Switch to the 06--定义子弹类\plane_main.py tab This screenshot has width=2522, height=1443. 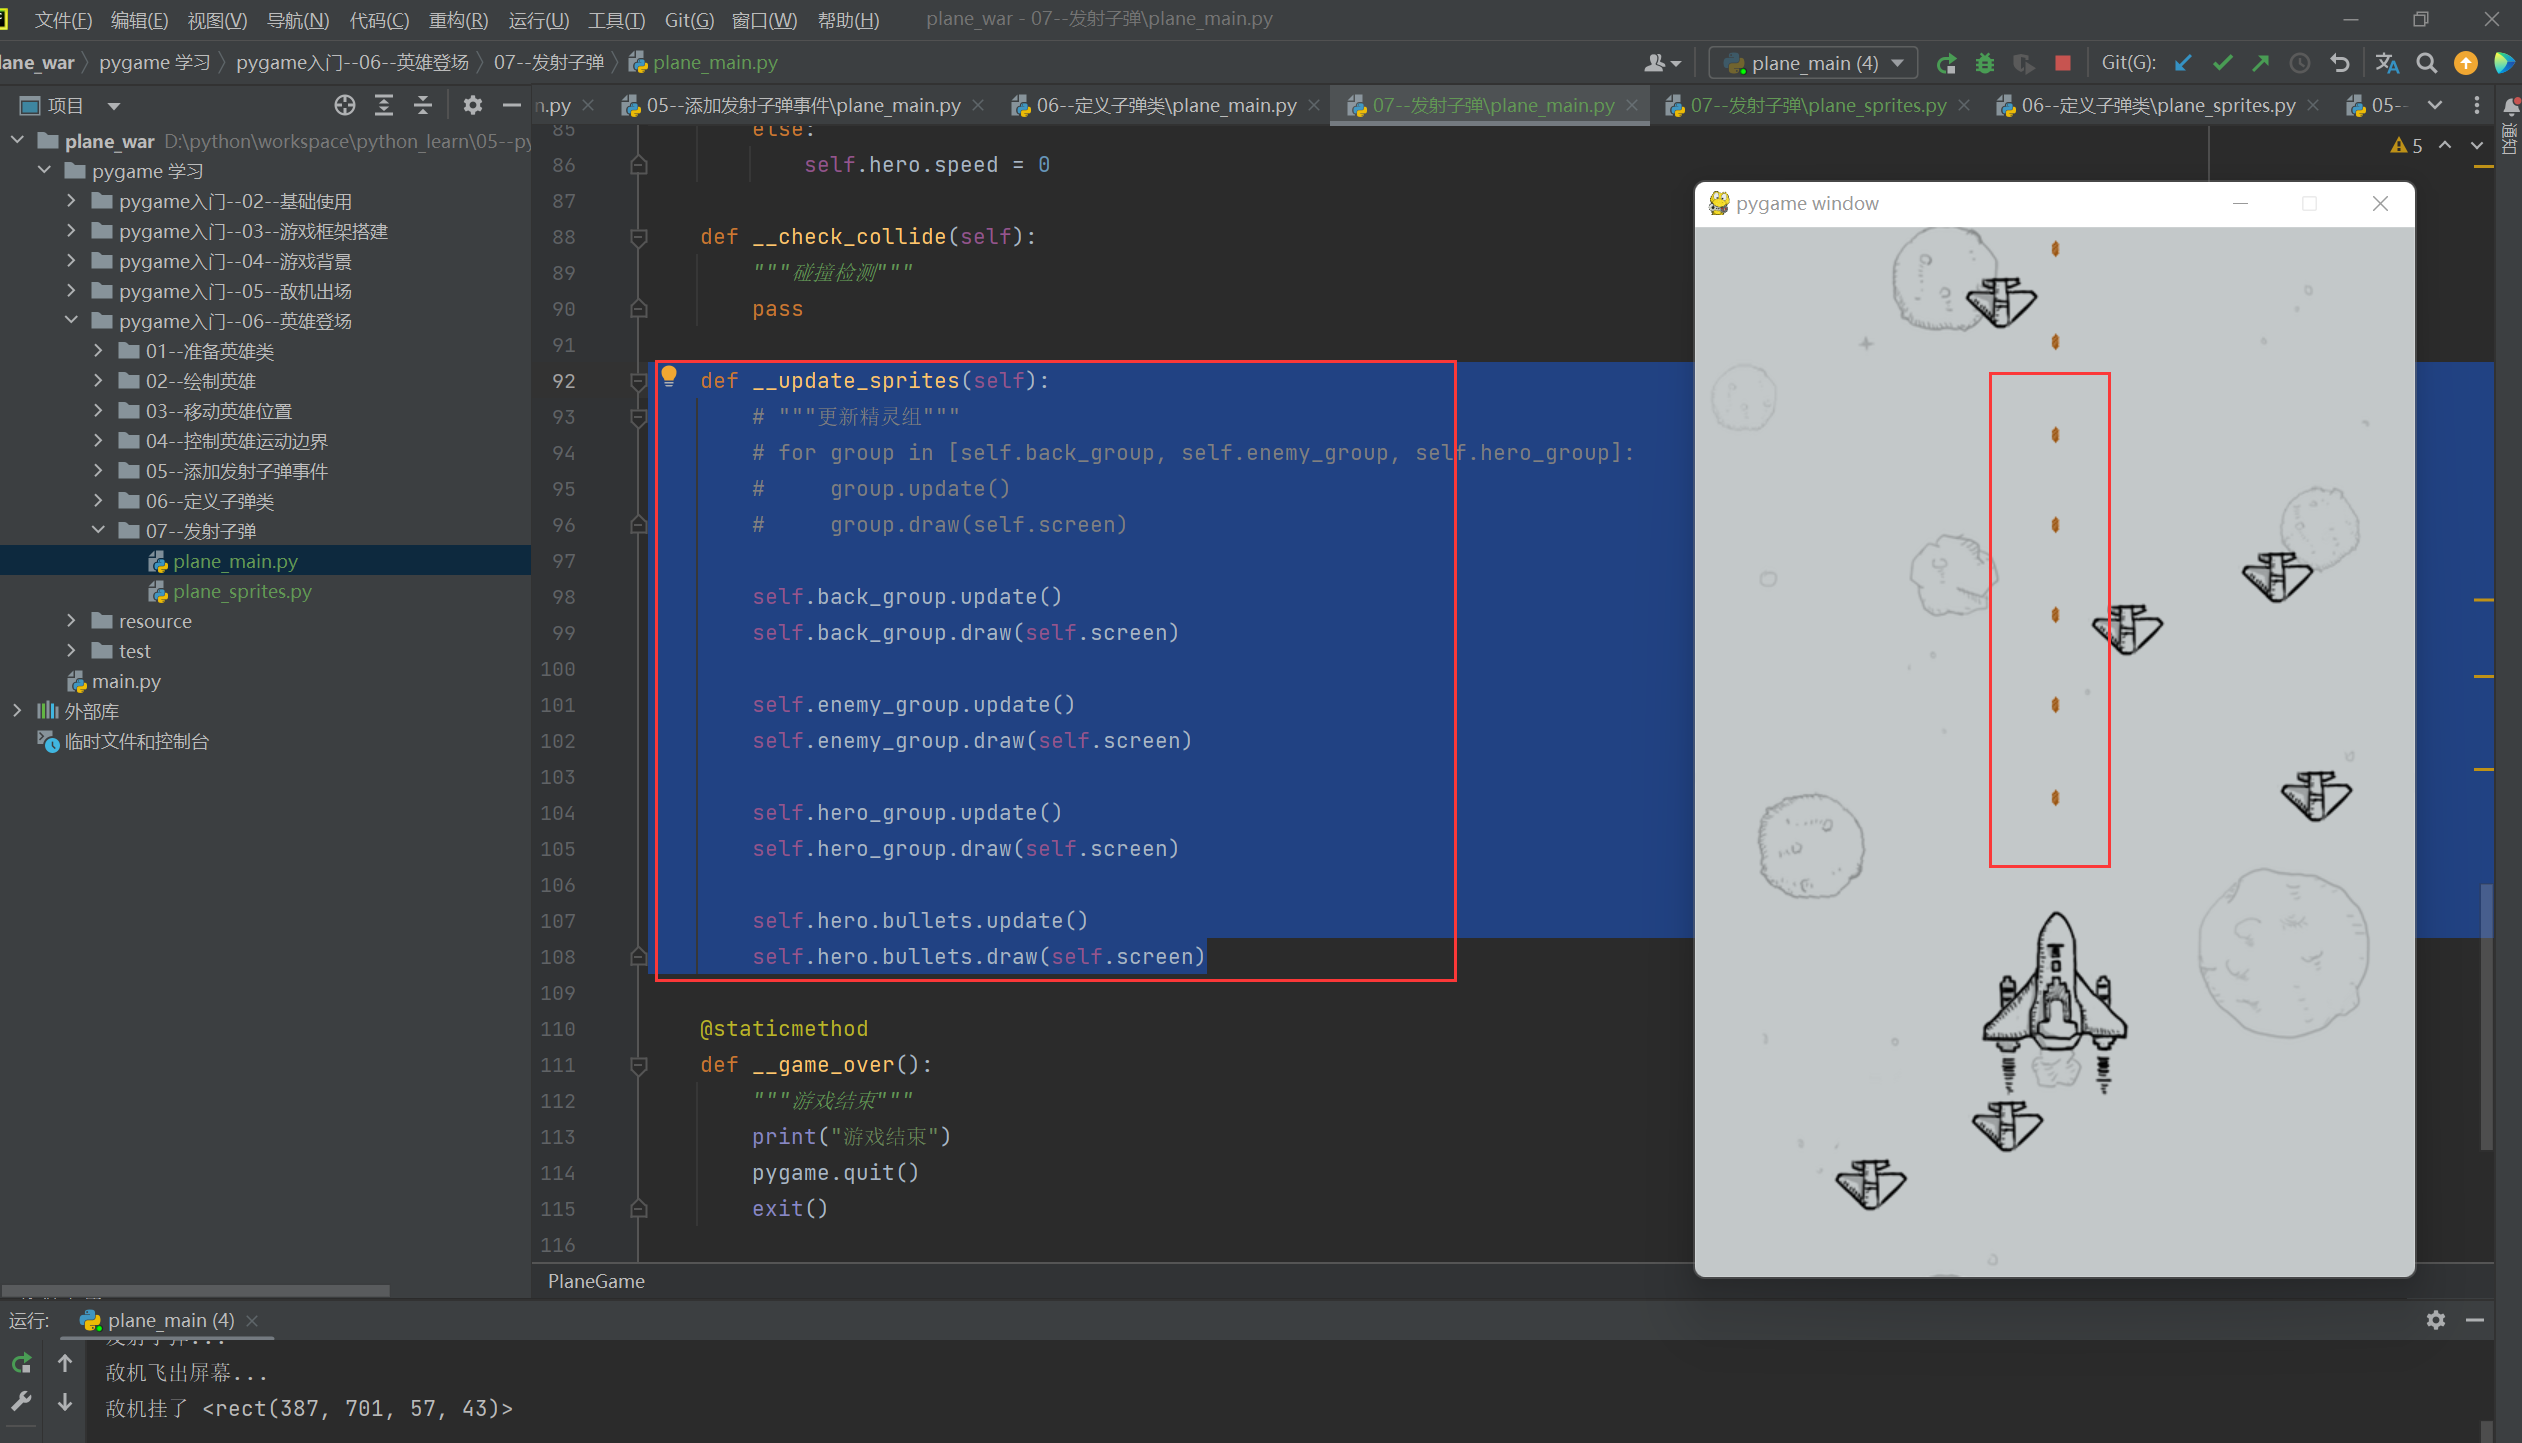click(x=1166, y=105)
